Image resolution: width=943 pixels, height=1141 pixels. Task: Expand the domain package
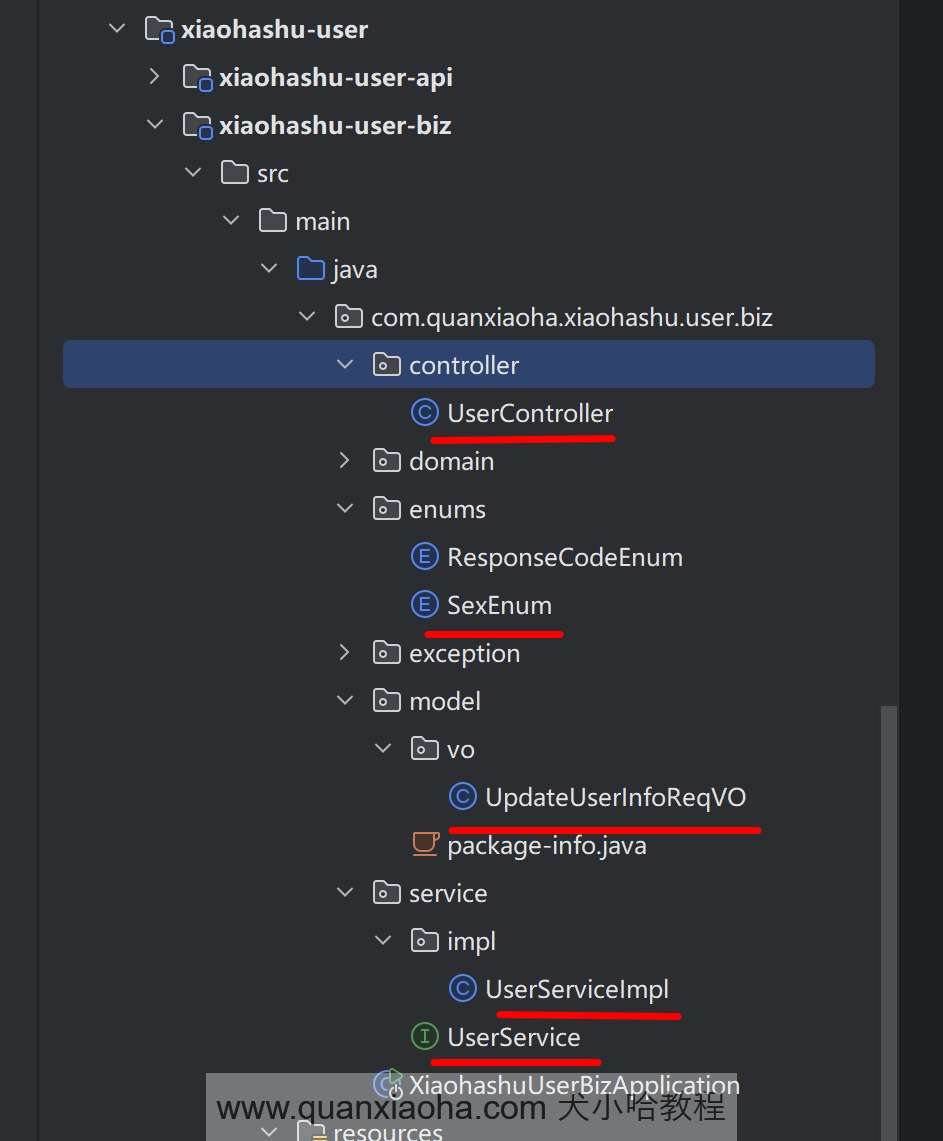pos(345,461)
